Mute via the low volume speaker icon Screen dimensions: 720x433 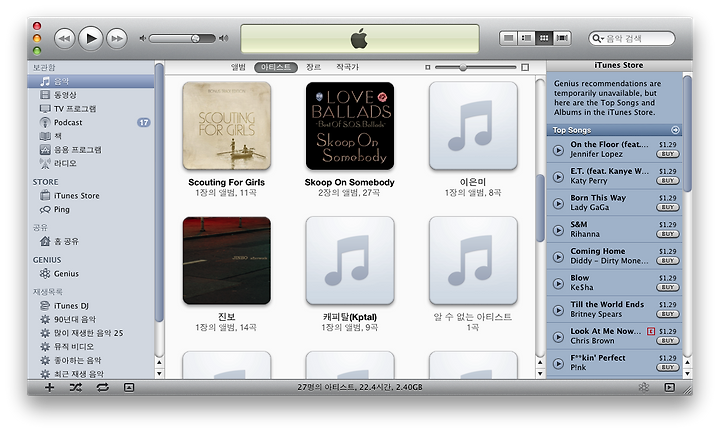pyautogui.click(x=142, y=39)
